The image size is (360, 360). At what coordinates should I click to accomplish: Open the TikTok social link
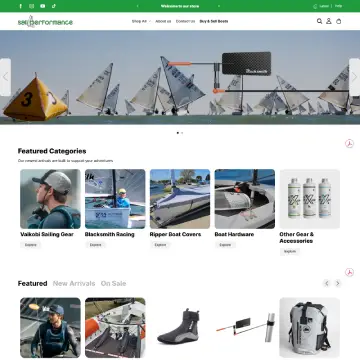[x=54, y=6]
